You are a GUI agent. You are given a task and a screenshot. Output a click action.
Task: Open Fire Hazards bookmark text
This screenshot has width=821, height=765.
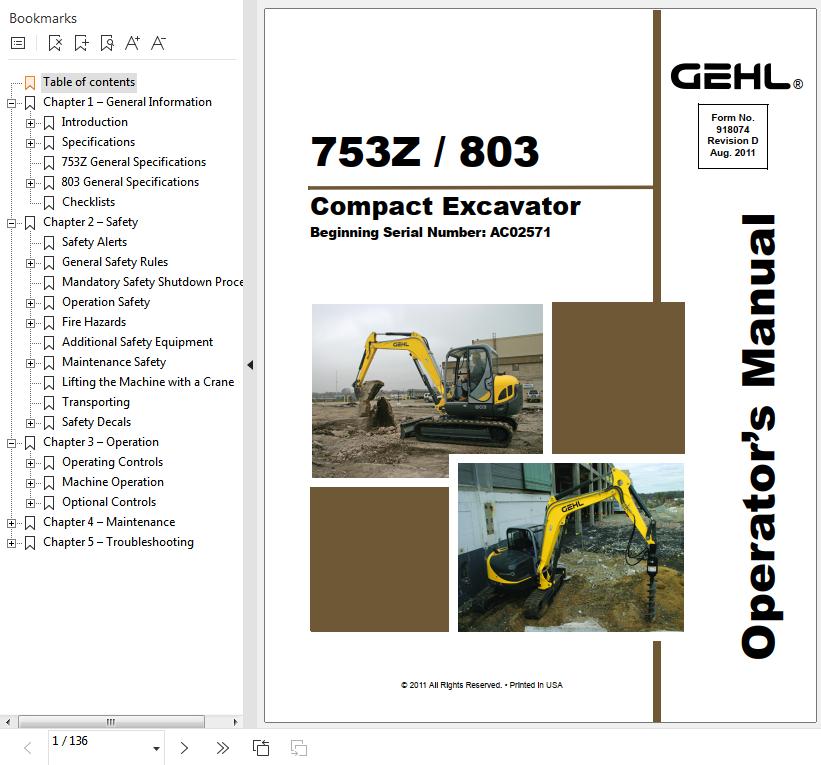94,322
